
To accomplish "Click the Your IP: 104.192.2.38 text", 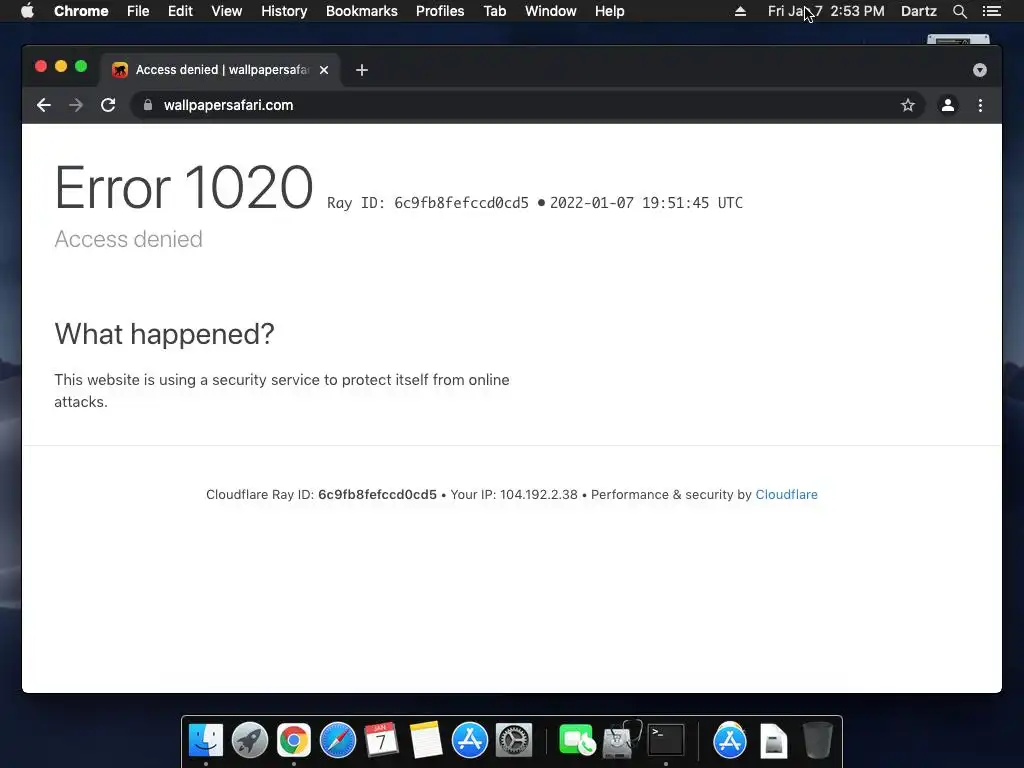I will [514, 494].
